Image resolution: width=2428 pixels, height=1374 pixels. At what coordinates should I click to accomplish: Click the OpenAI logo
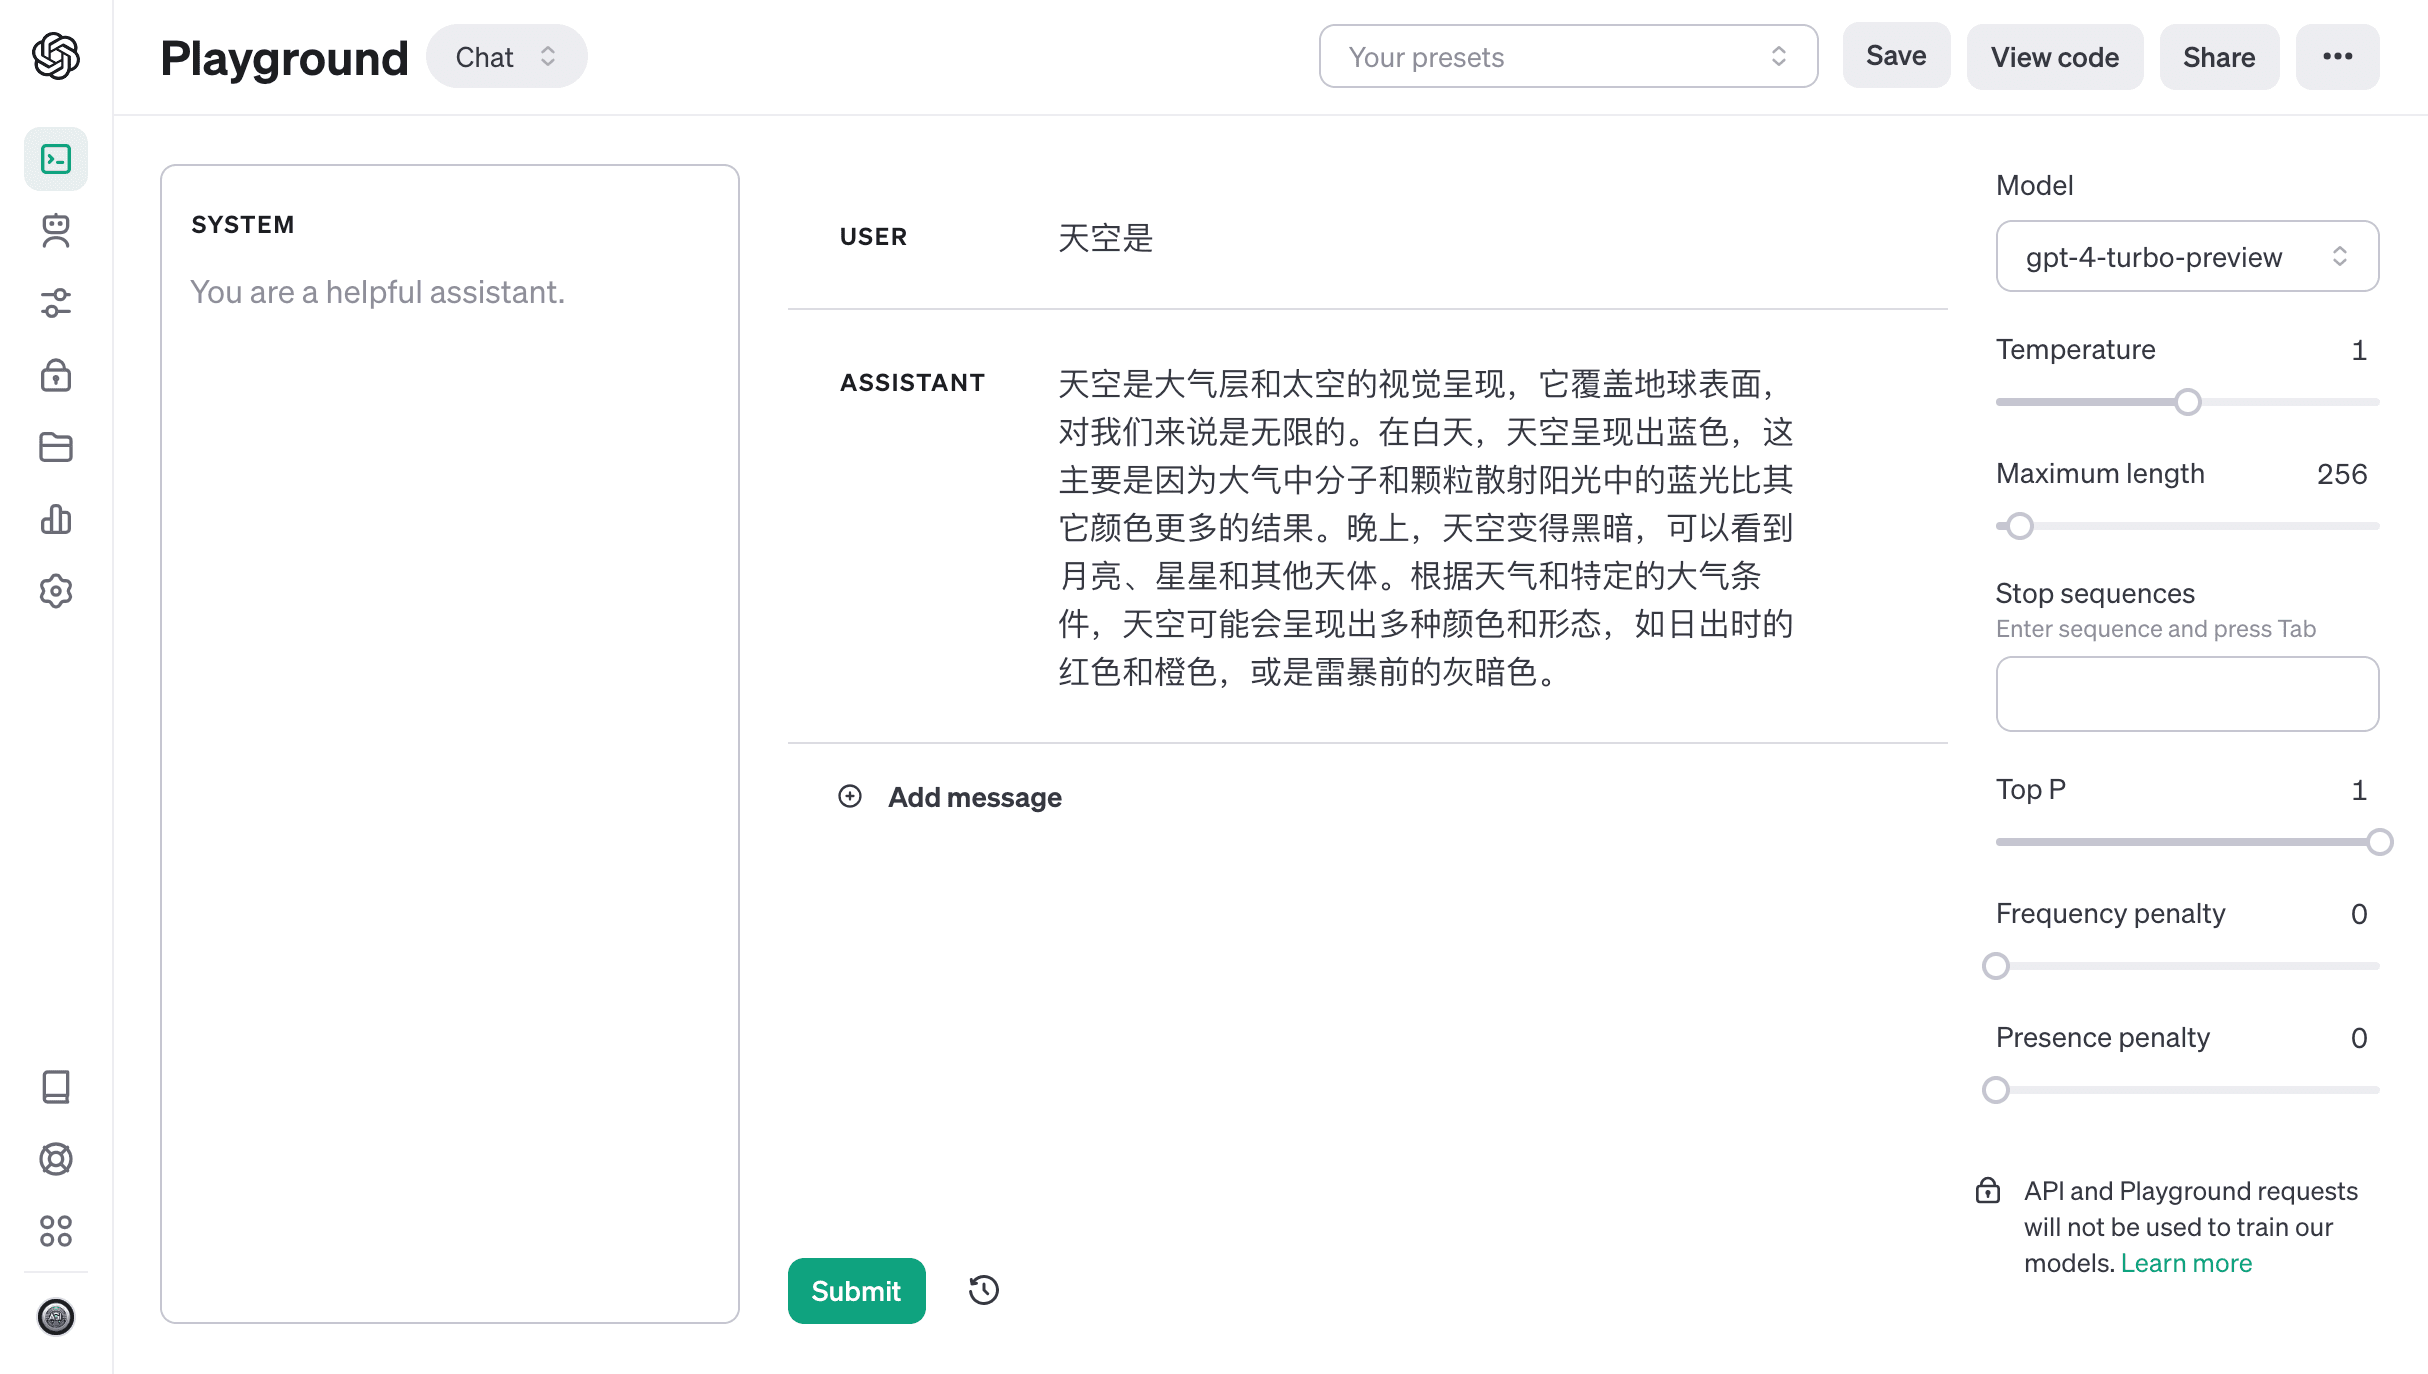(x=56, y=56)
